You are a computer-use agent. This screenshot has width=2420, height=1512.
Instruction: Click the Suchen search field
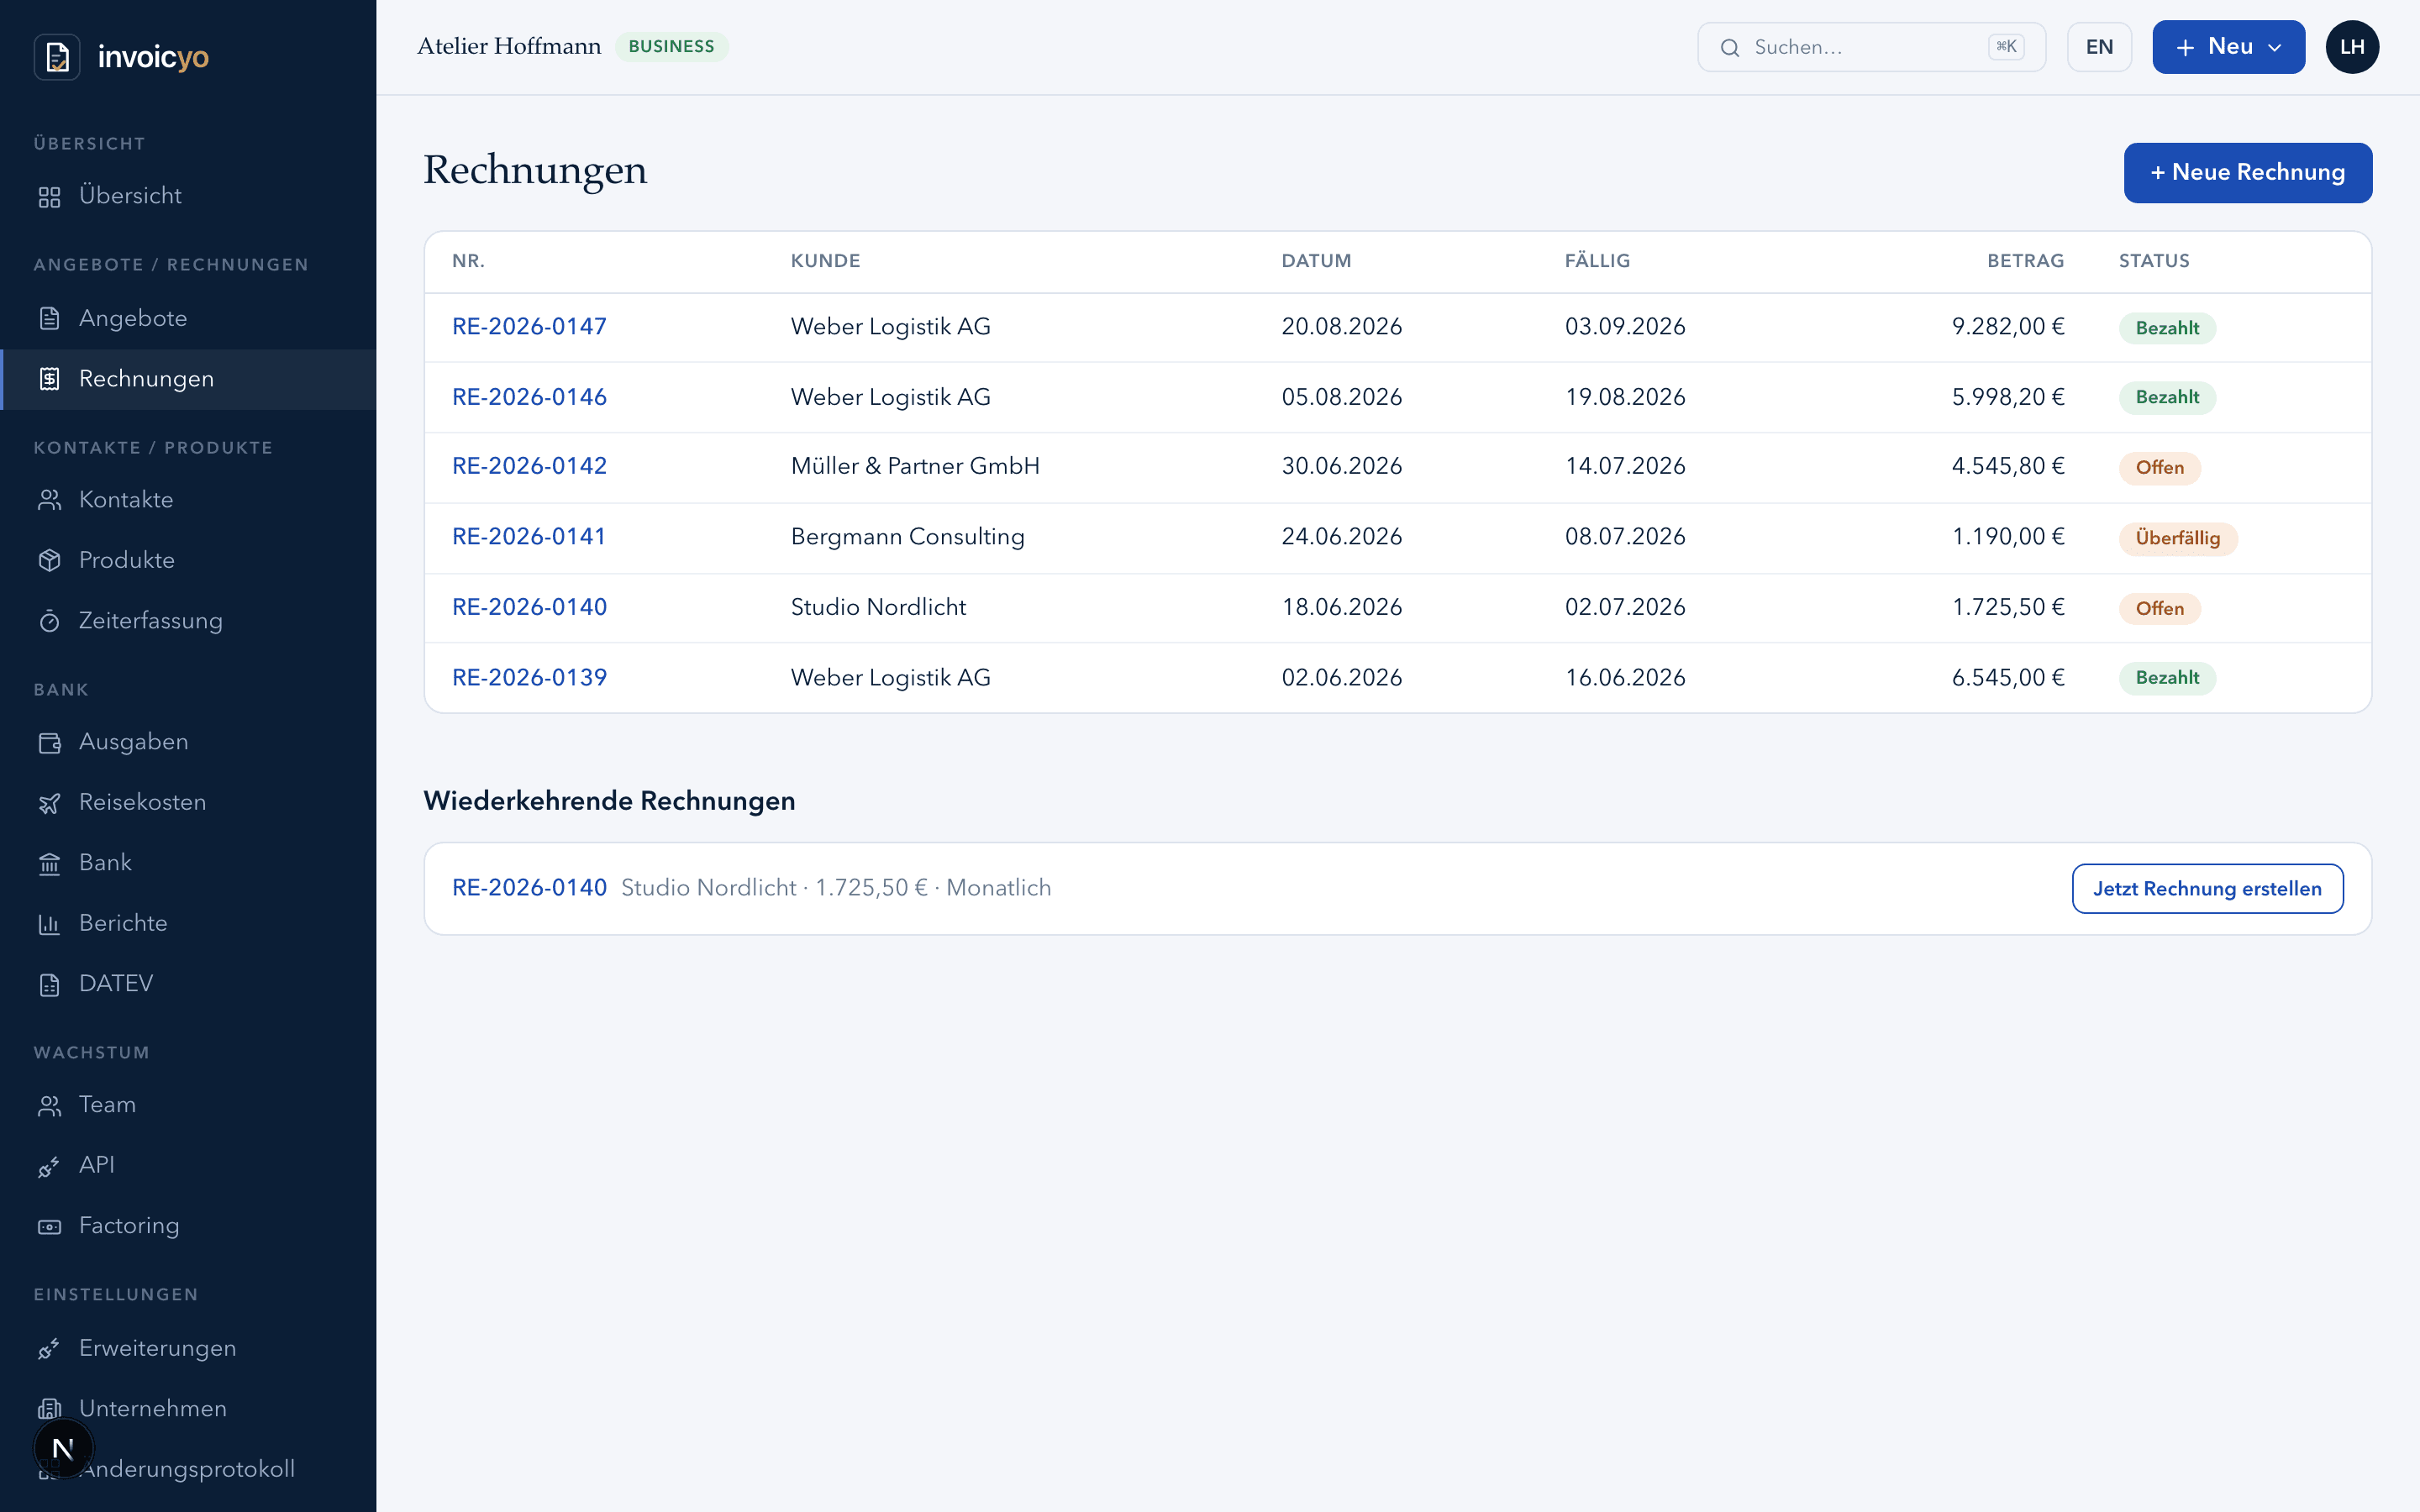click(x=1871, y=47)
